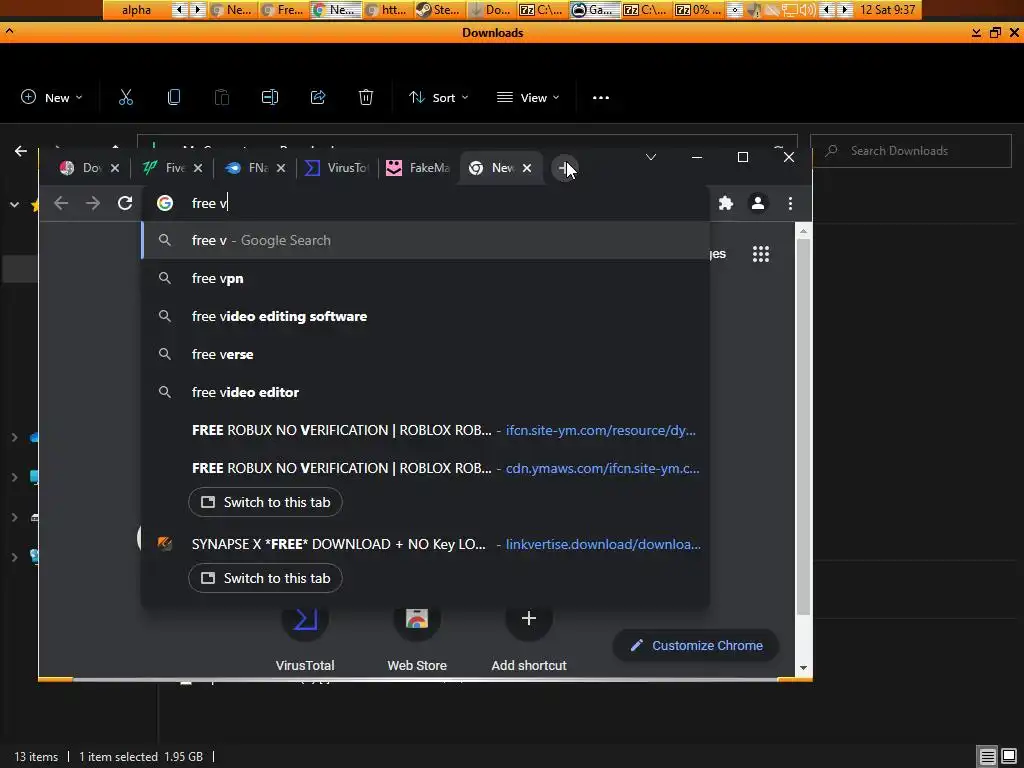Open the cdn.ymaws.com ROBUX suggestion
Screen dimensions: 1024x768
[x=425, y=468]
